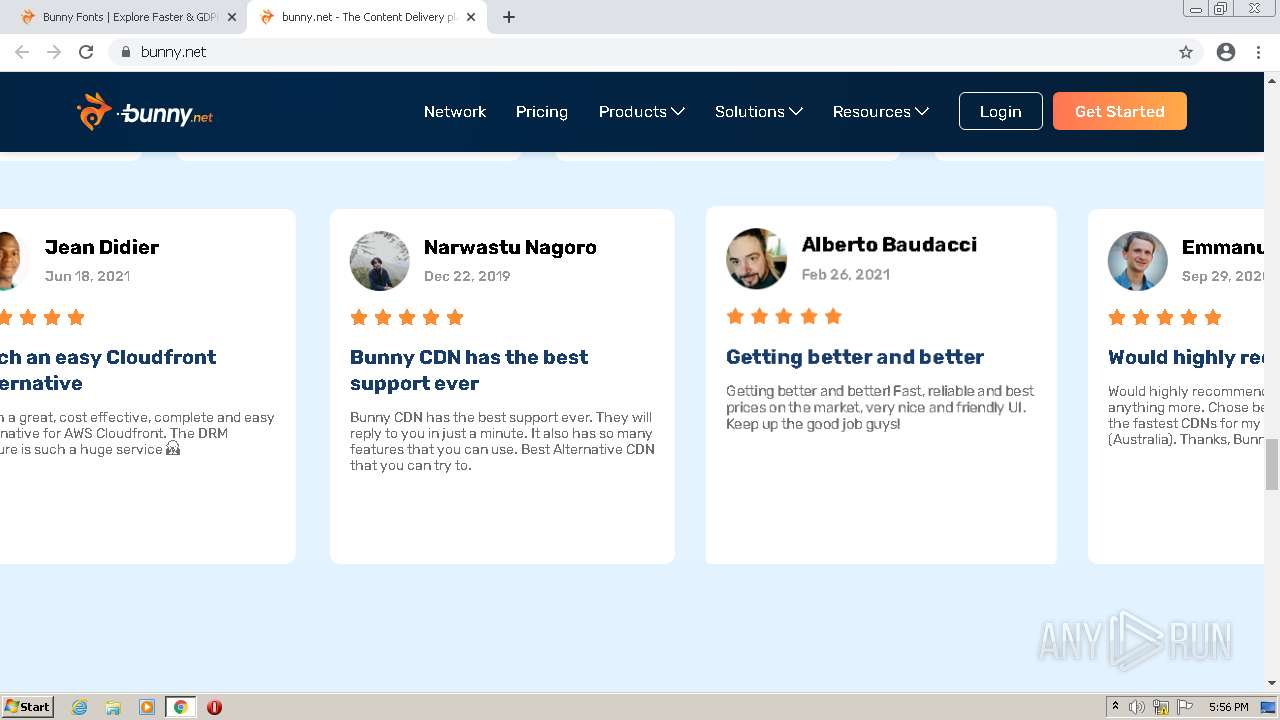The width and height of the screenshot is (1280, 720).
Task: Click Narwastu Nagoro's review body text
Action: [x=502, y=441]
